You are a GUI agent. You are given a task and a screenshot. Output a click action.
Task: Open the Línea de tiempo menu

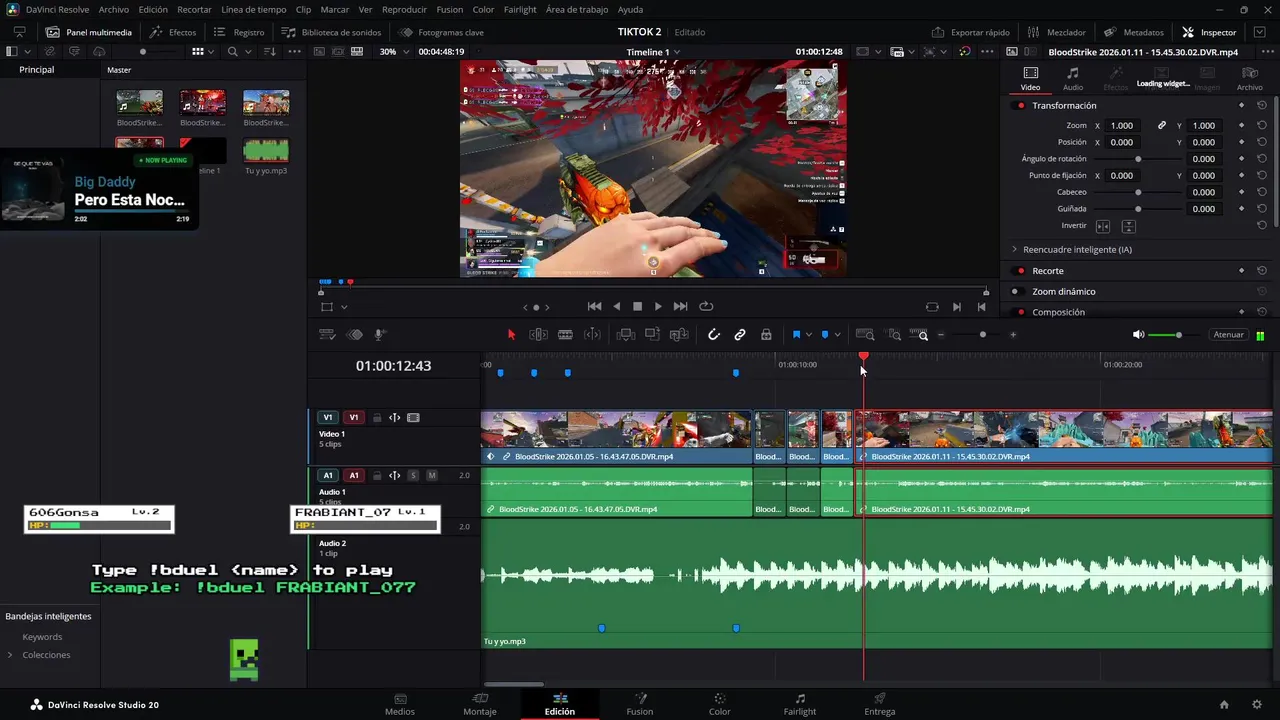(x=253, y=9)
